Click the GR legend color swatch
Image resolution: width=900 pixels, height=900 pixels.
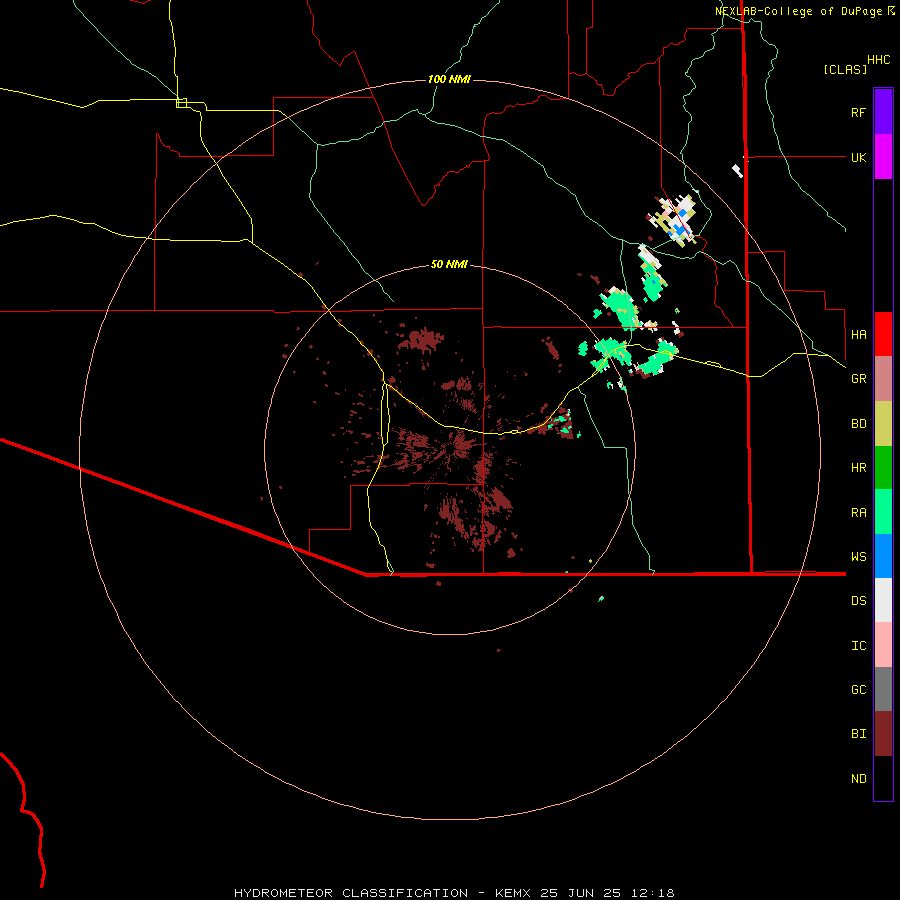(883, 379)
